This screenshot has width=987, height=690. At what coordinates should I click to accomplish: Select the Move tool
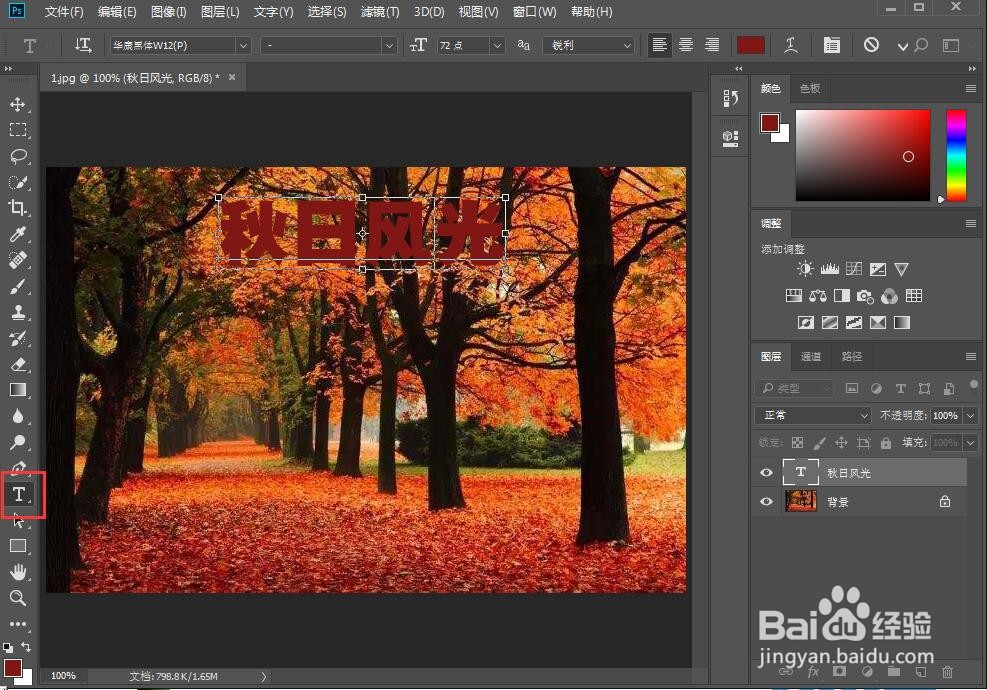(x=18, y=104)
